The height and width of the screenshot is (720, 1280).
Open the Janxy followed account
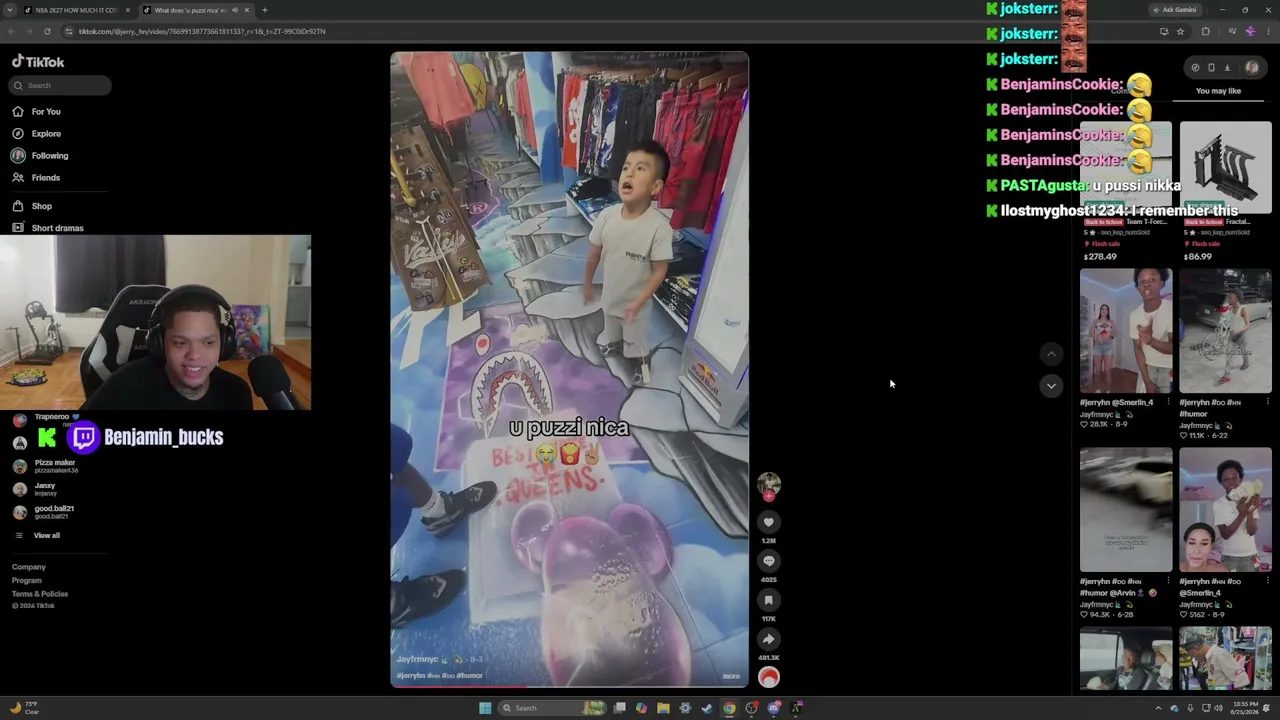pyautogui.click(x=45, y=489)
